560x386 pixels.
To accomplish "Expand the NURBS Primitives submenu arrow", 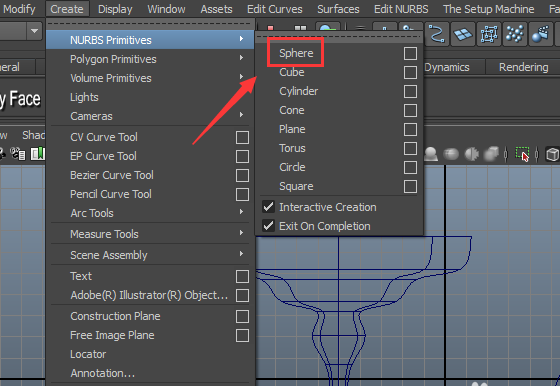I will [241, 38].
